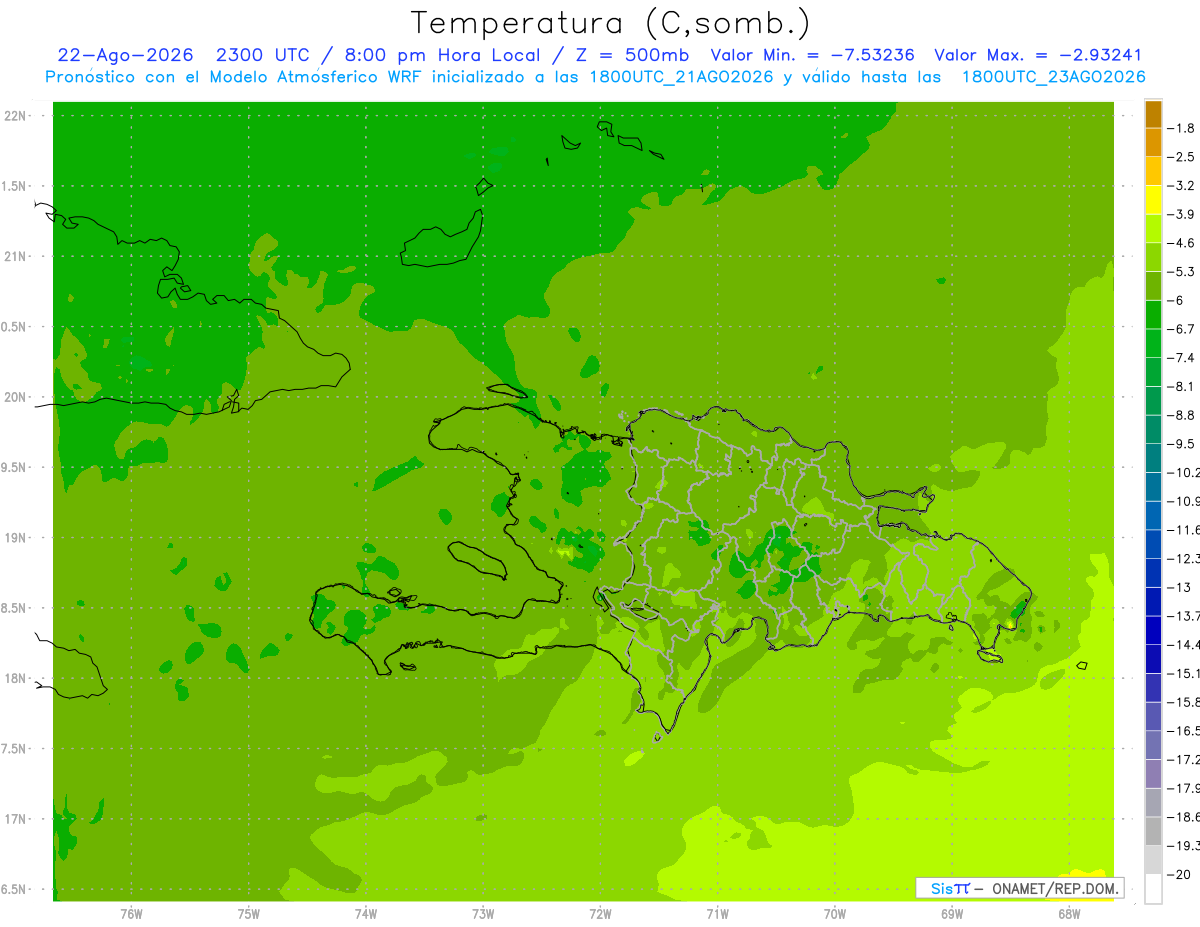1200x927 pixels.
Task: Click the legend value "-9.5"
Action: [x=1182, y=443]
